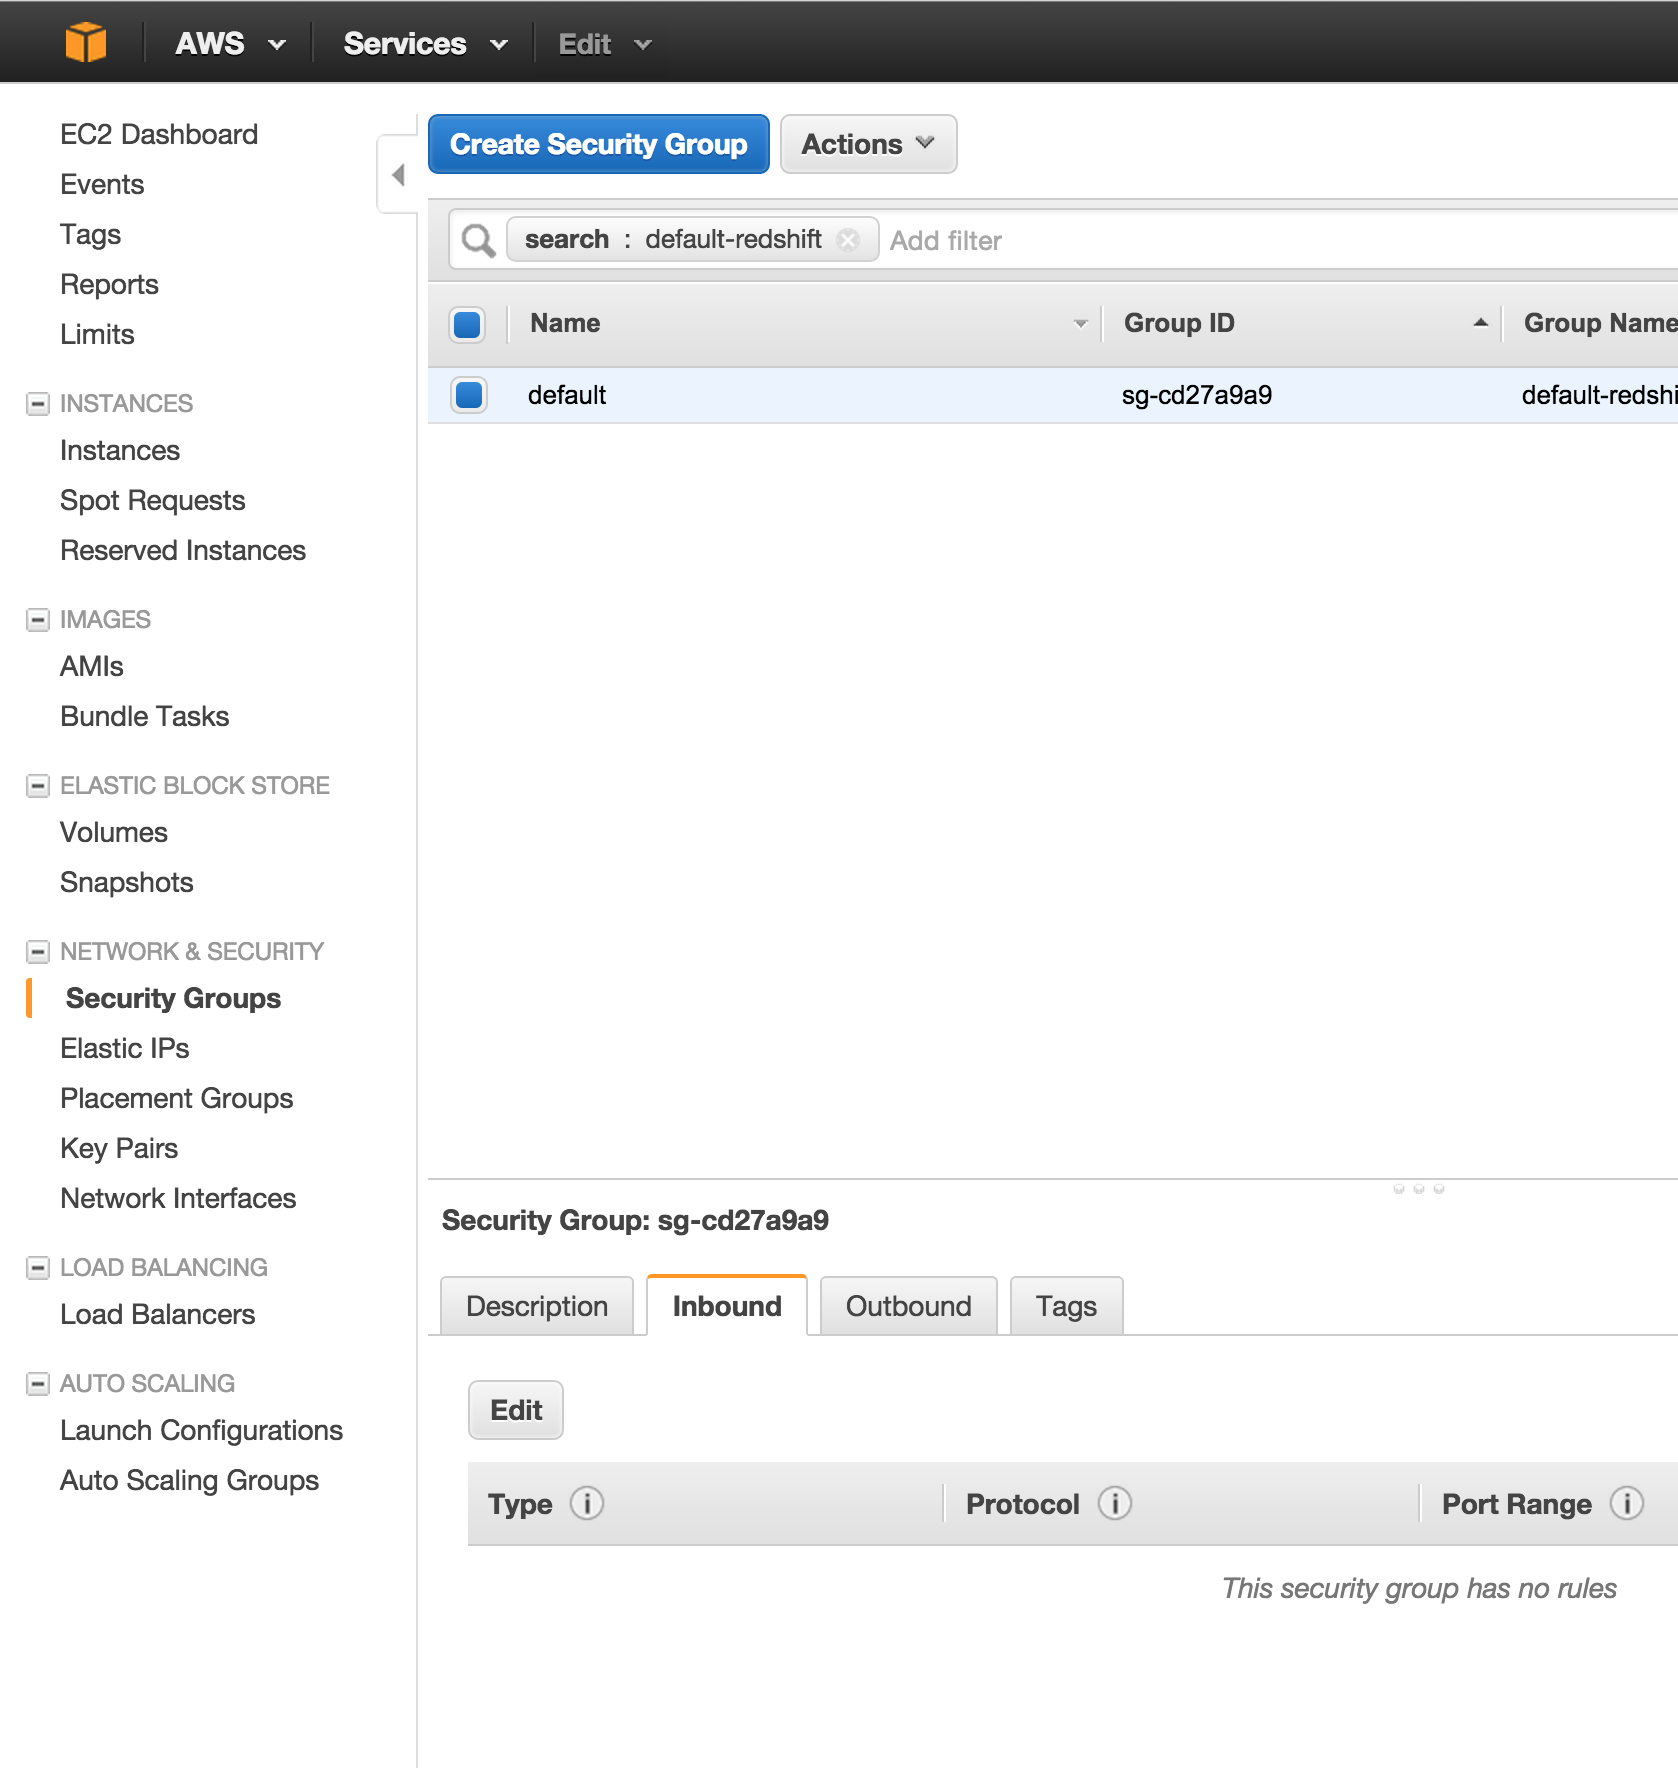Open EC2 Dashboard in sidebar
Screen dimensions: 1678x1768
(159, 134)
